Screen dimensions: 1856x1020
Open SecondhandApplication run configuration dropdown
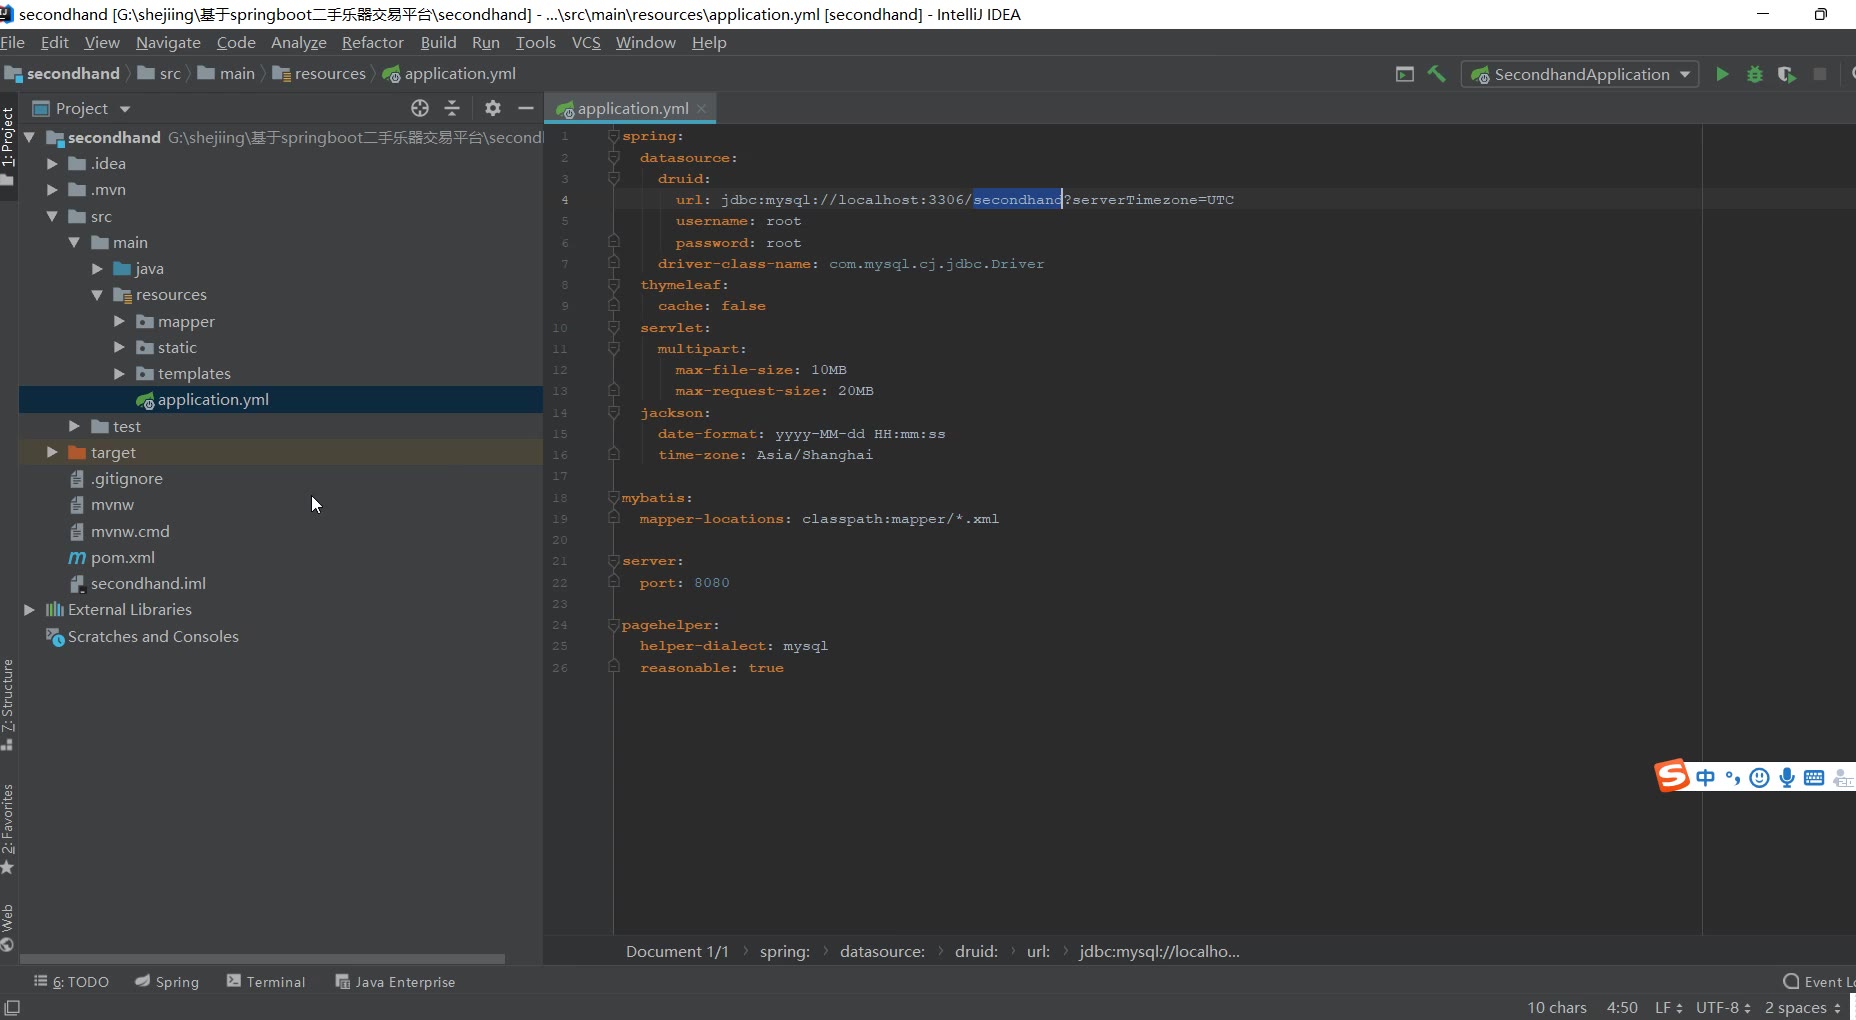[1580, 74]
